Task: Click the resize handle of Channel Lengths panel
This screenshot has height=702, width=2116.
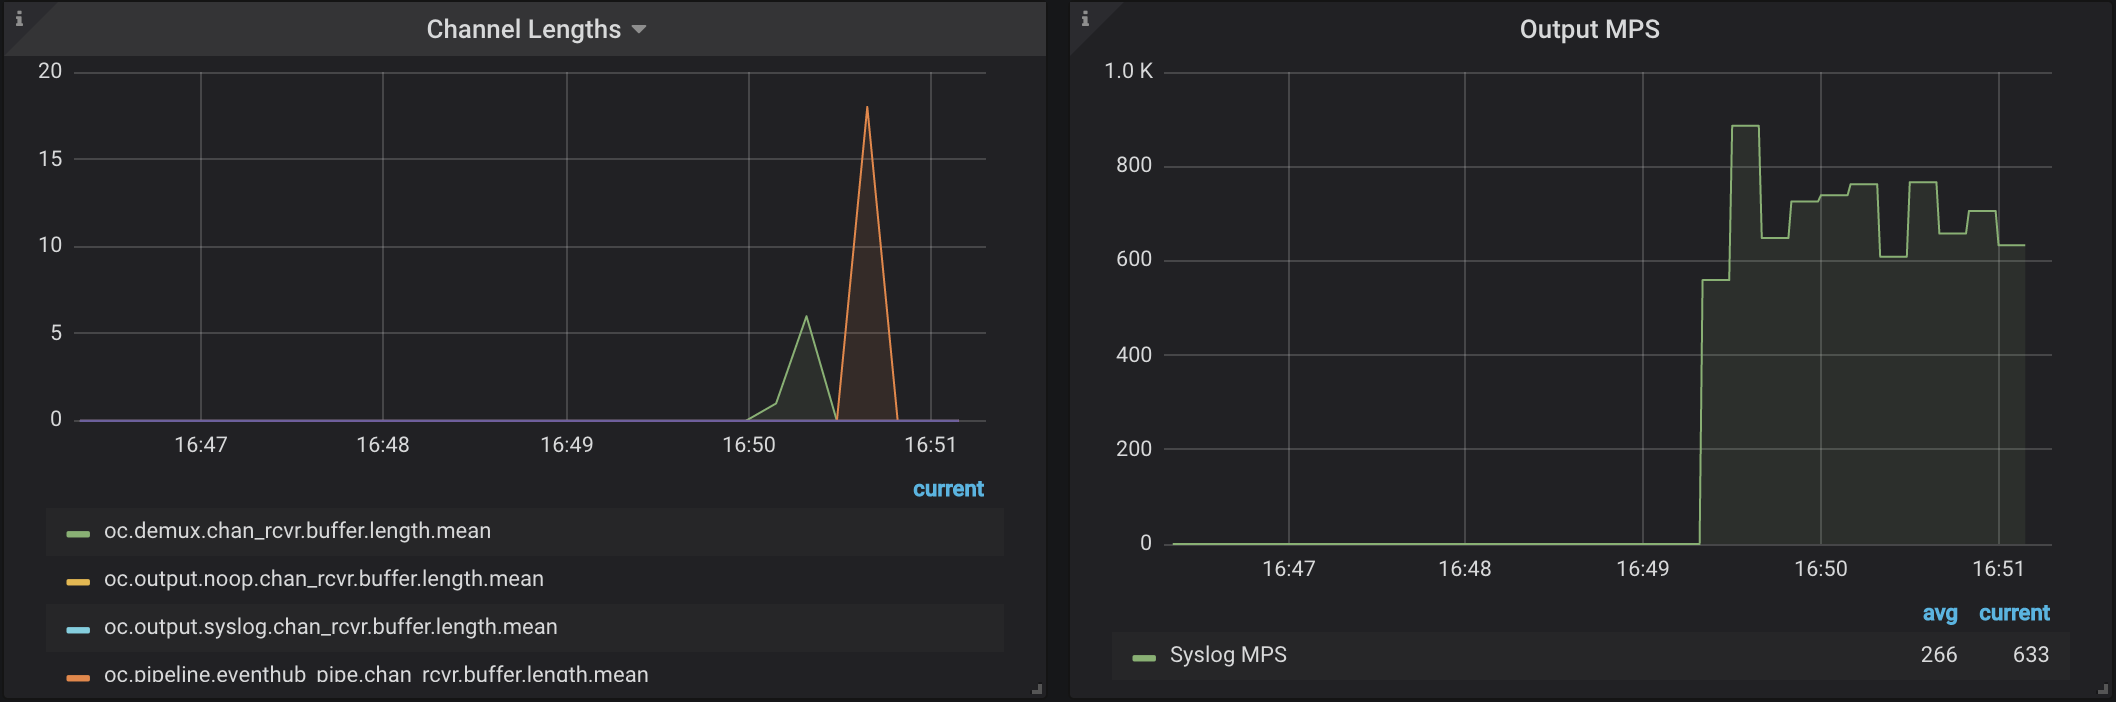Action: tap(1037, 689)
